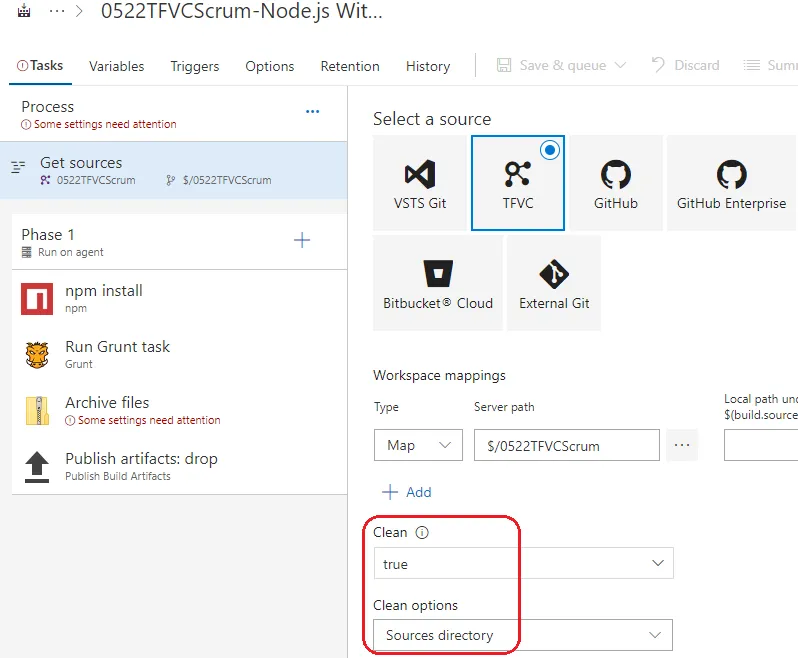Open Process more options ellipsis
The image size is (798, 658).
312,111
